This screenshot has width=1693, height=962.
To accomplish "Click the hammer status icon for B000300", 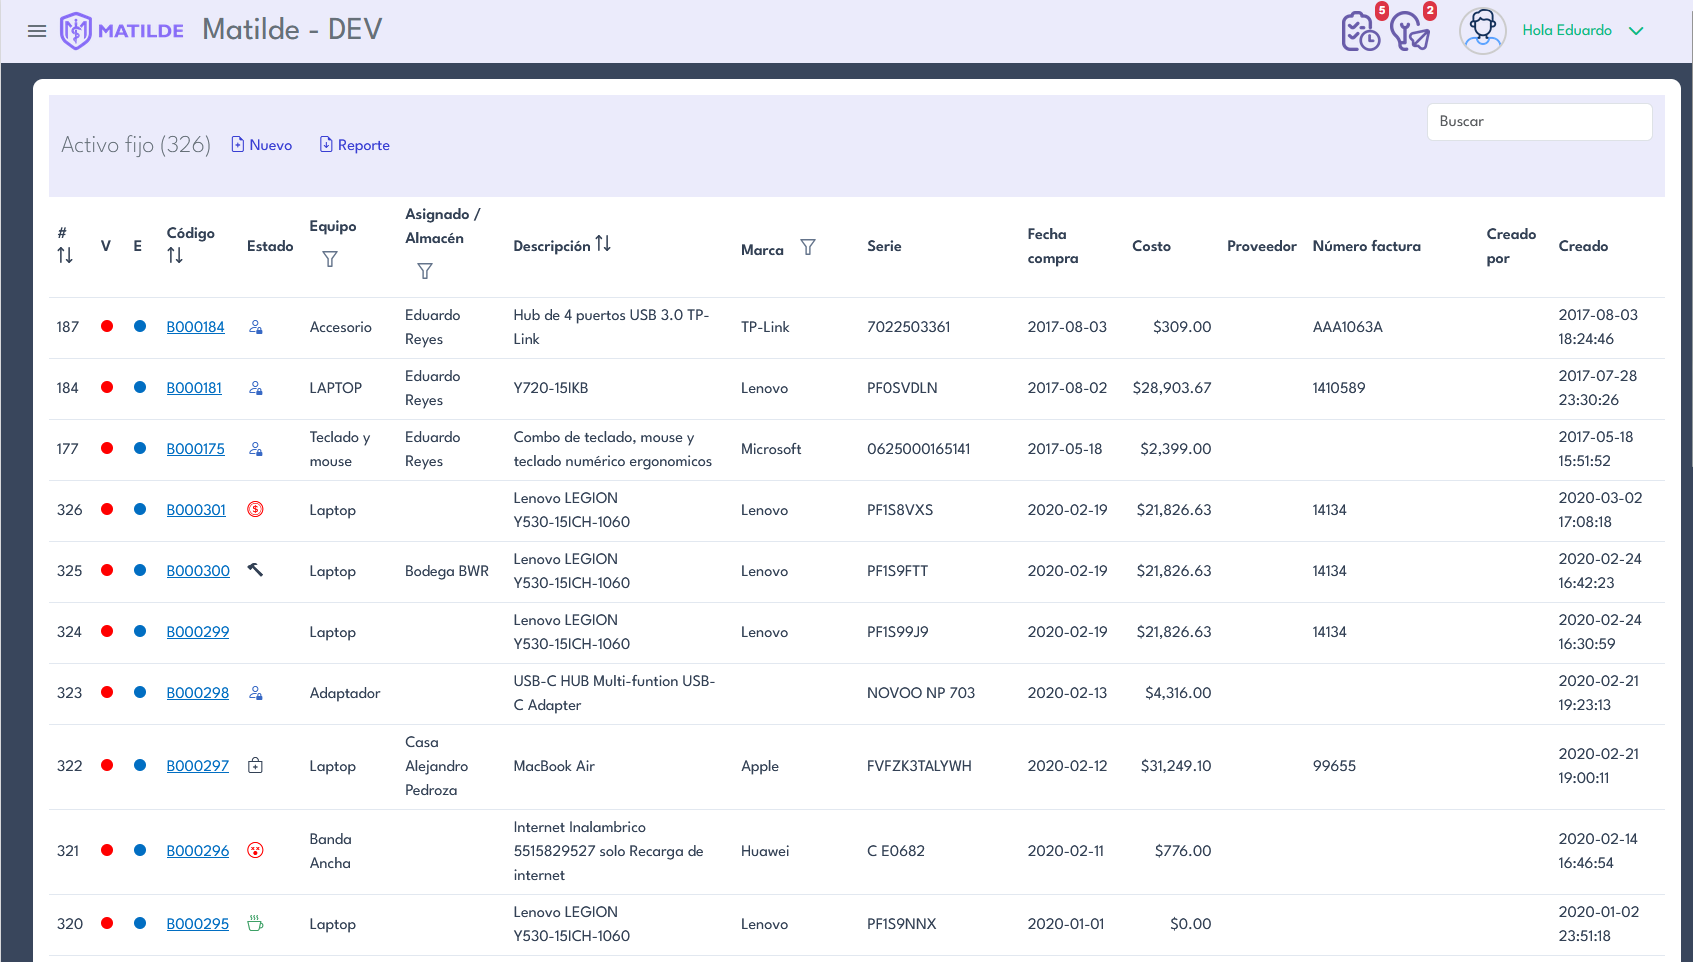I will pos(255,570).
